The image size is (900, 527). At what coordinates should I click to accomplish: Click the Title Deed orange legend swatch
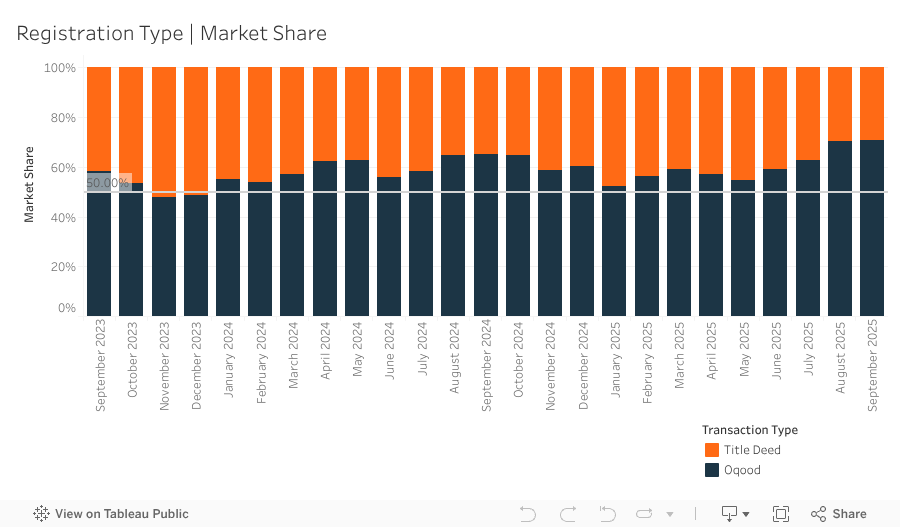coord(712,450)
